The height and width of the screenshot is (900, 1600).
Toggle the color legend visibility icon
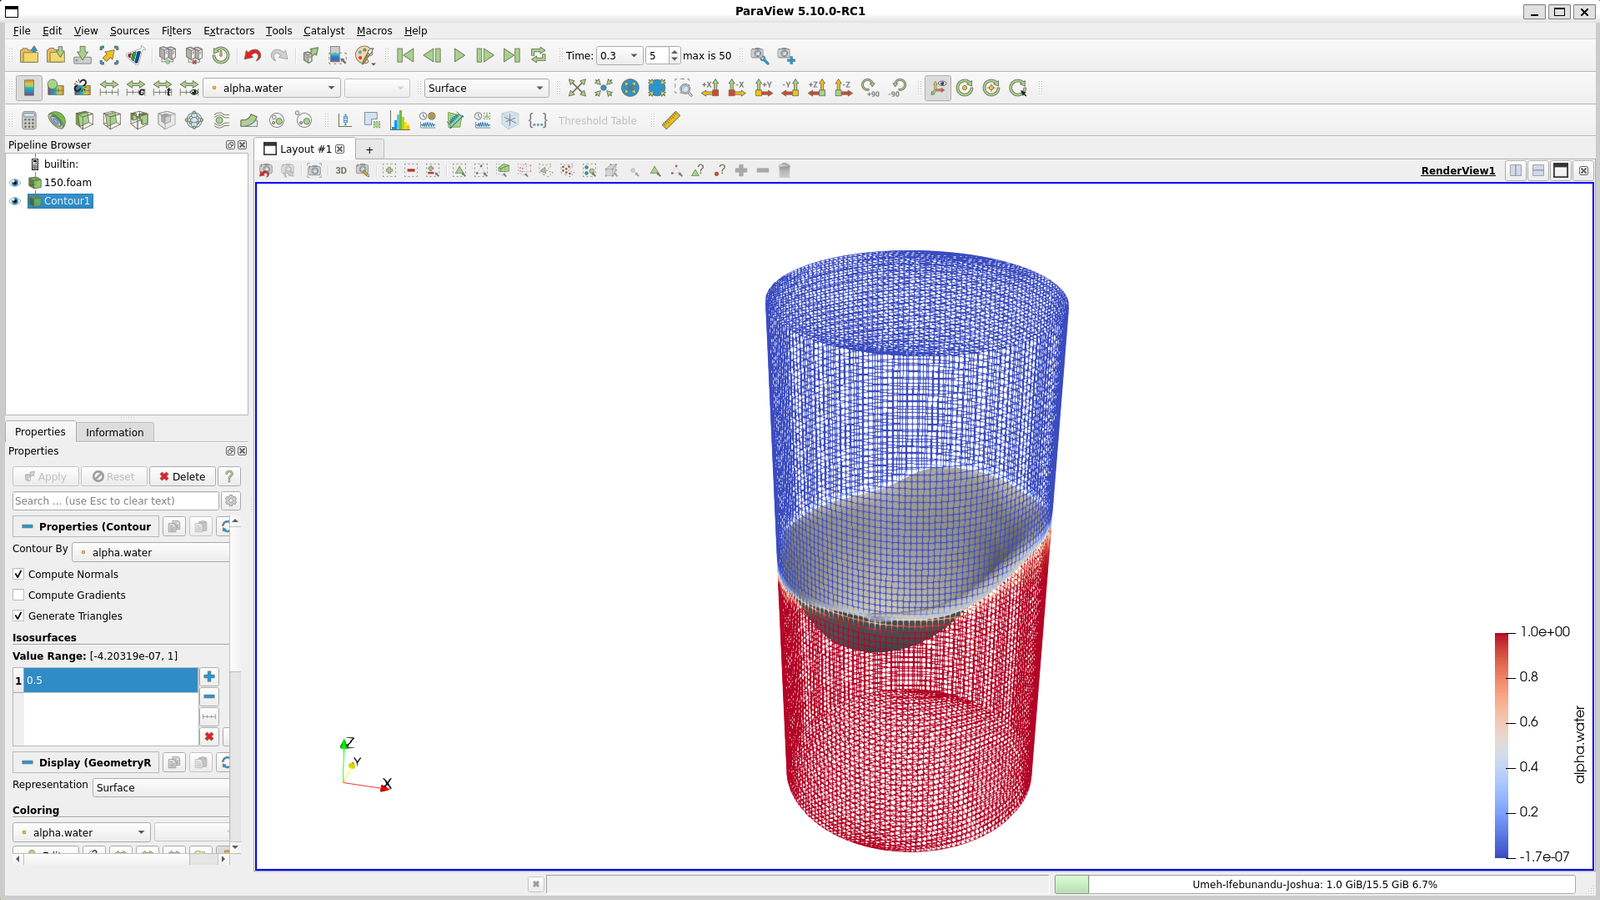coord(29,88)
